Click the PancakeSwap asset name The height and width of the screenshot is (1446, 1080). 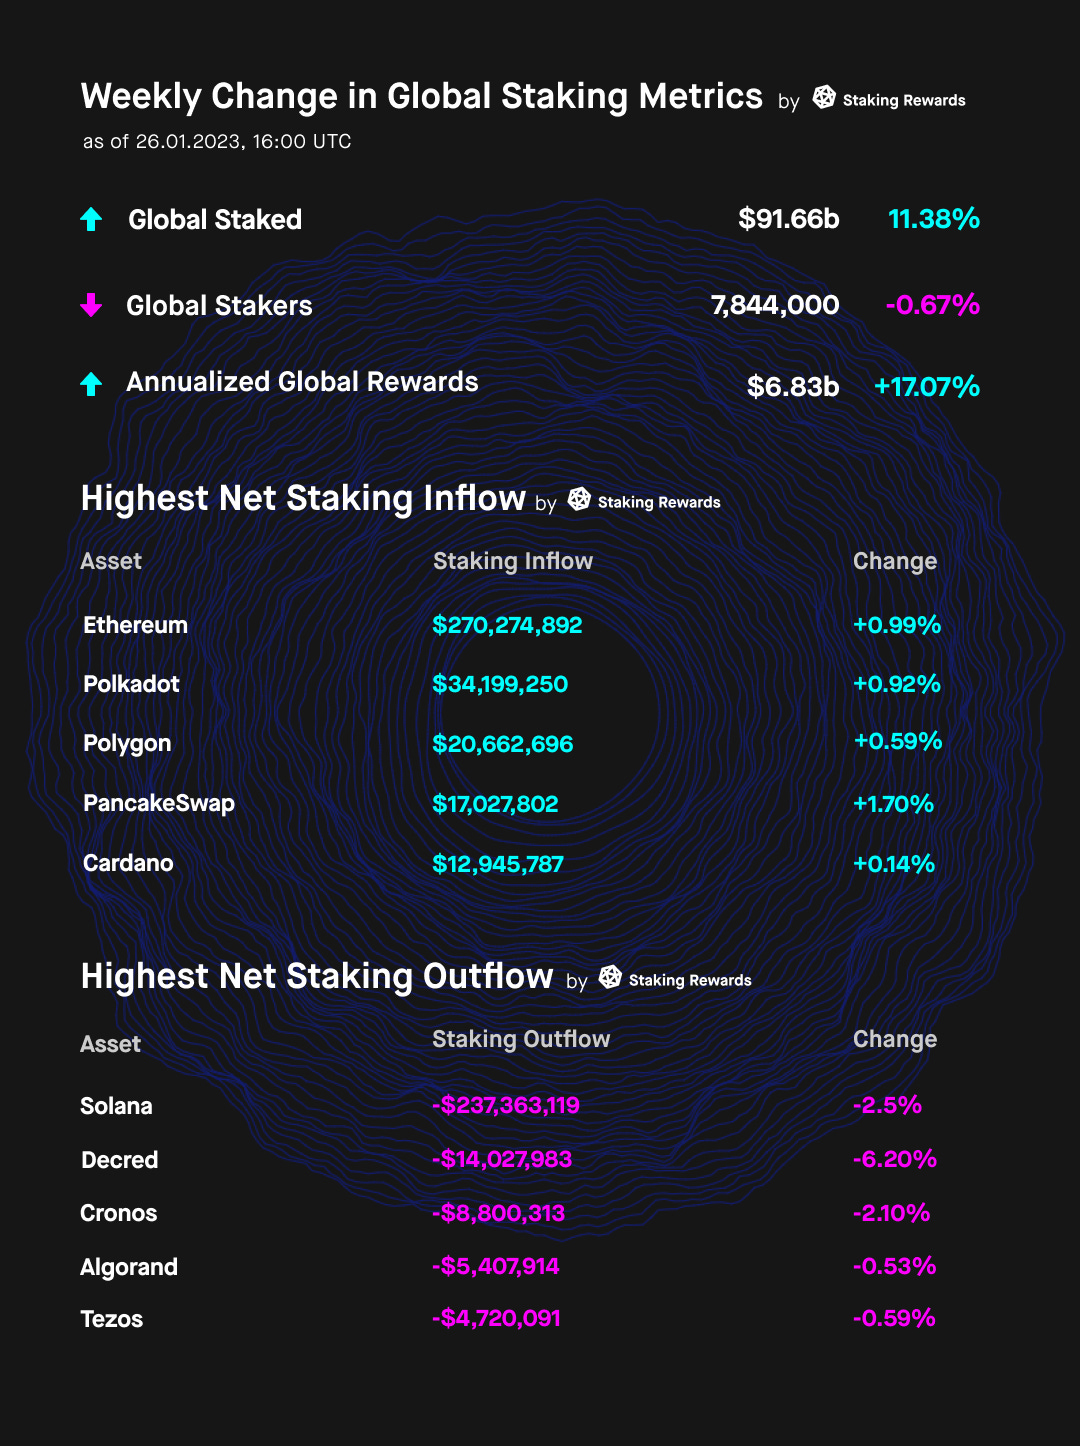coord(159,803)
